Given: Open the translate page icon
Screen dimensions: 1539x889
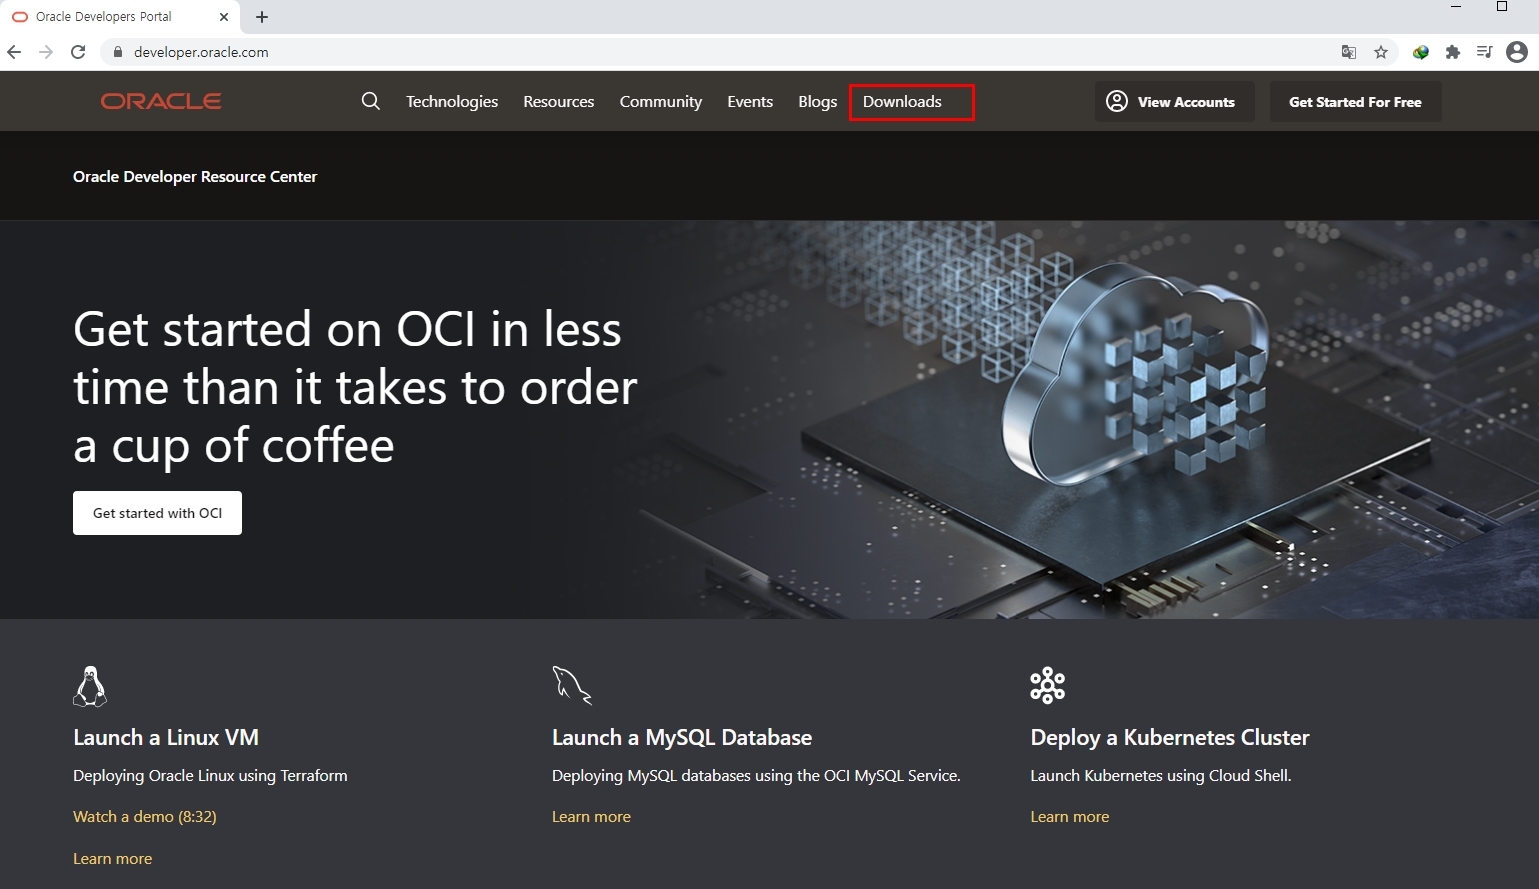Looking at the screenshot, I should [x=1349, y=52].
